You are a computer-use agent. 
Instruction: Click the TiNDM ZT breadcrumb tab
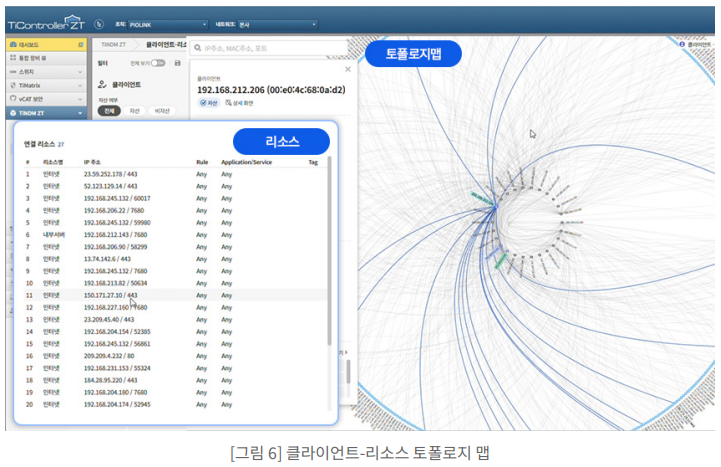(x=112, y=45)
